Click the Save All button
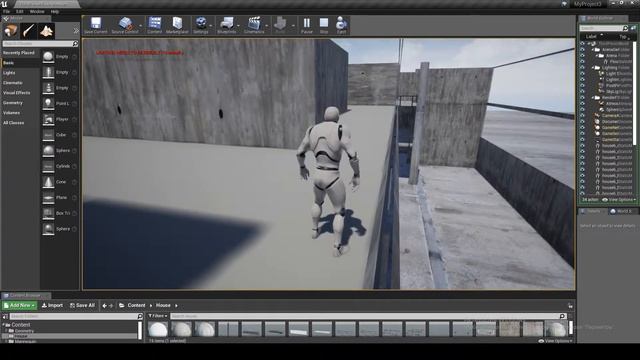640x360 pixels. [x=82, y=305]
